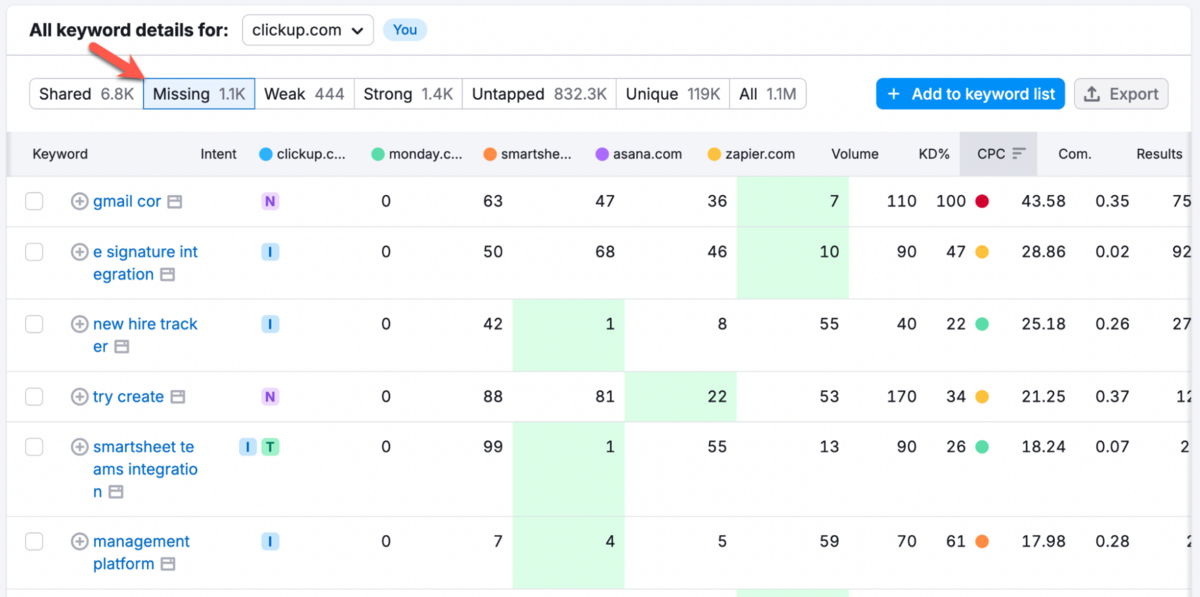Open the clickup.com domain dropdown
Image resolution: width=1200 pixels, height=597 pixels.
click(x=308, y=30)
